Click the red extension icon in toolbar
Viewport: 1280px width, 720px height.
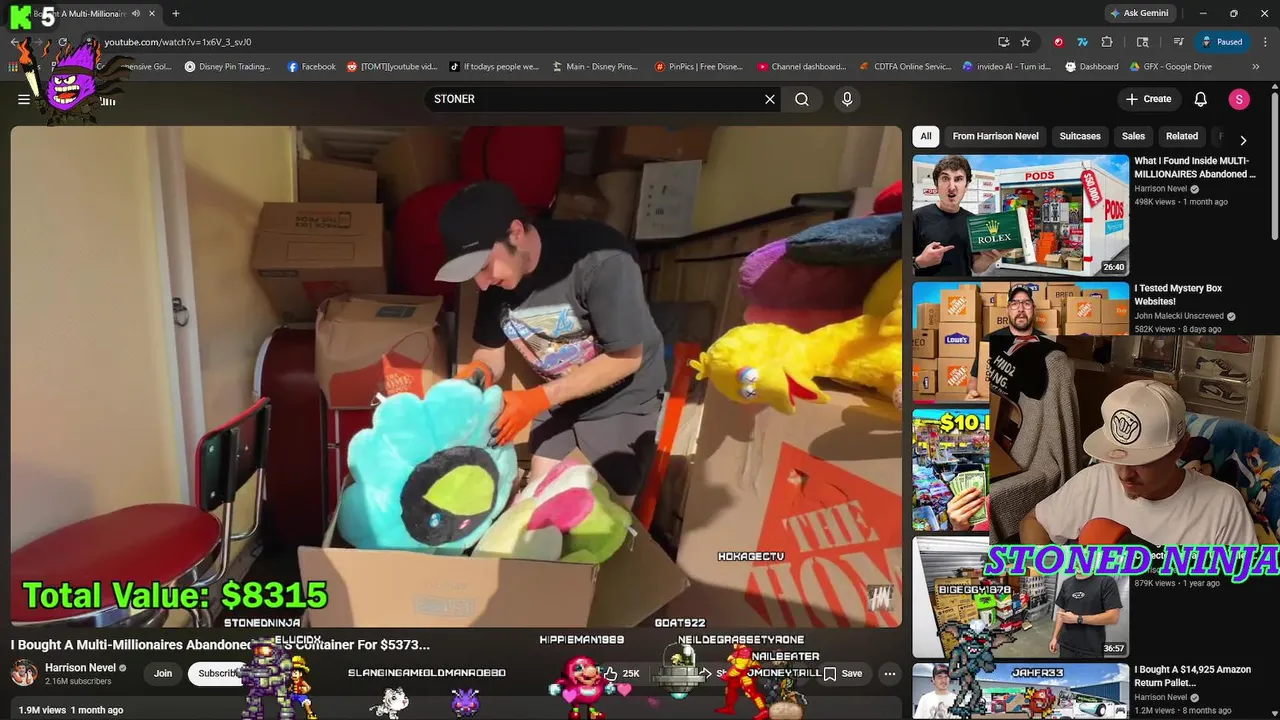coord(1059,42)
